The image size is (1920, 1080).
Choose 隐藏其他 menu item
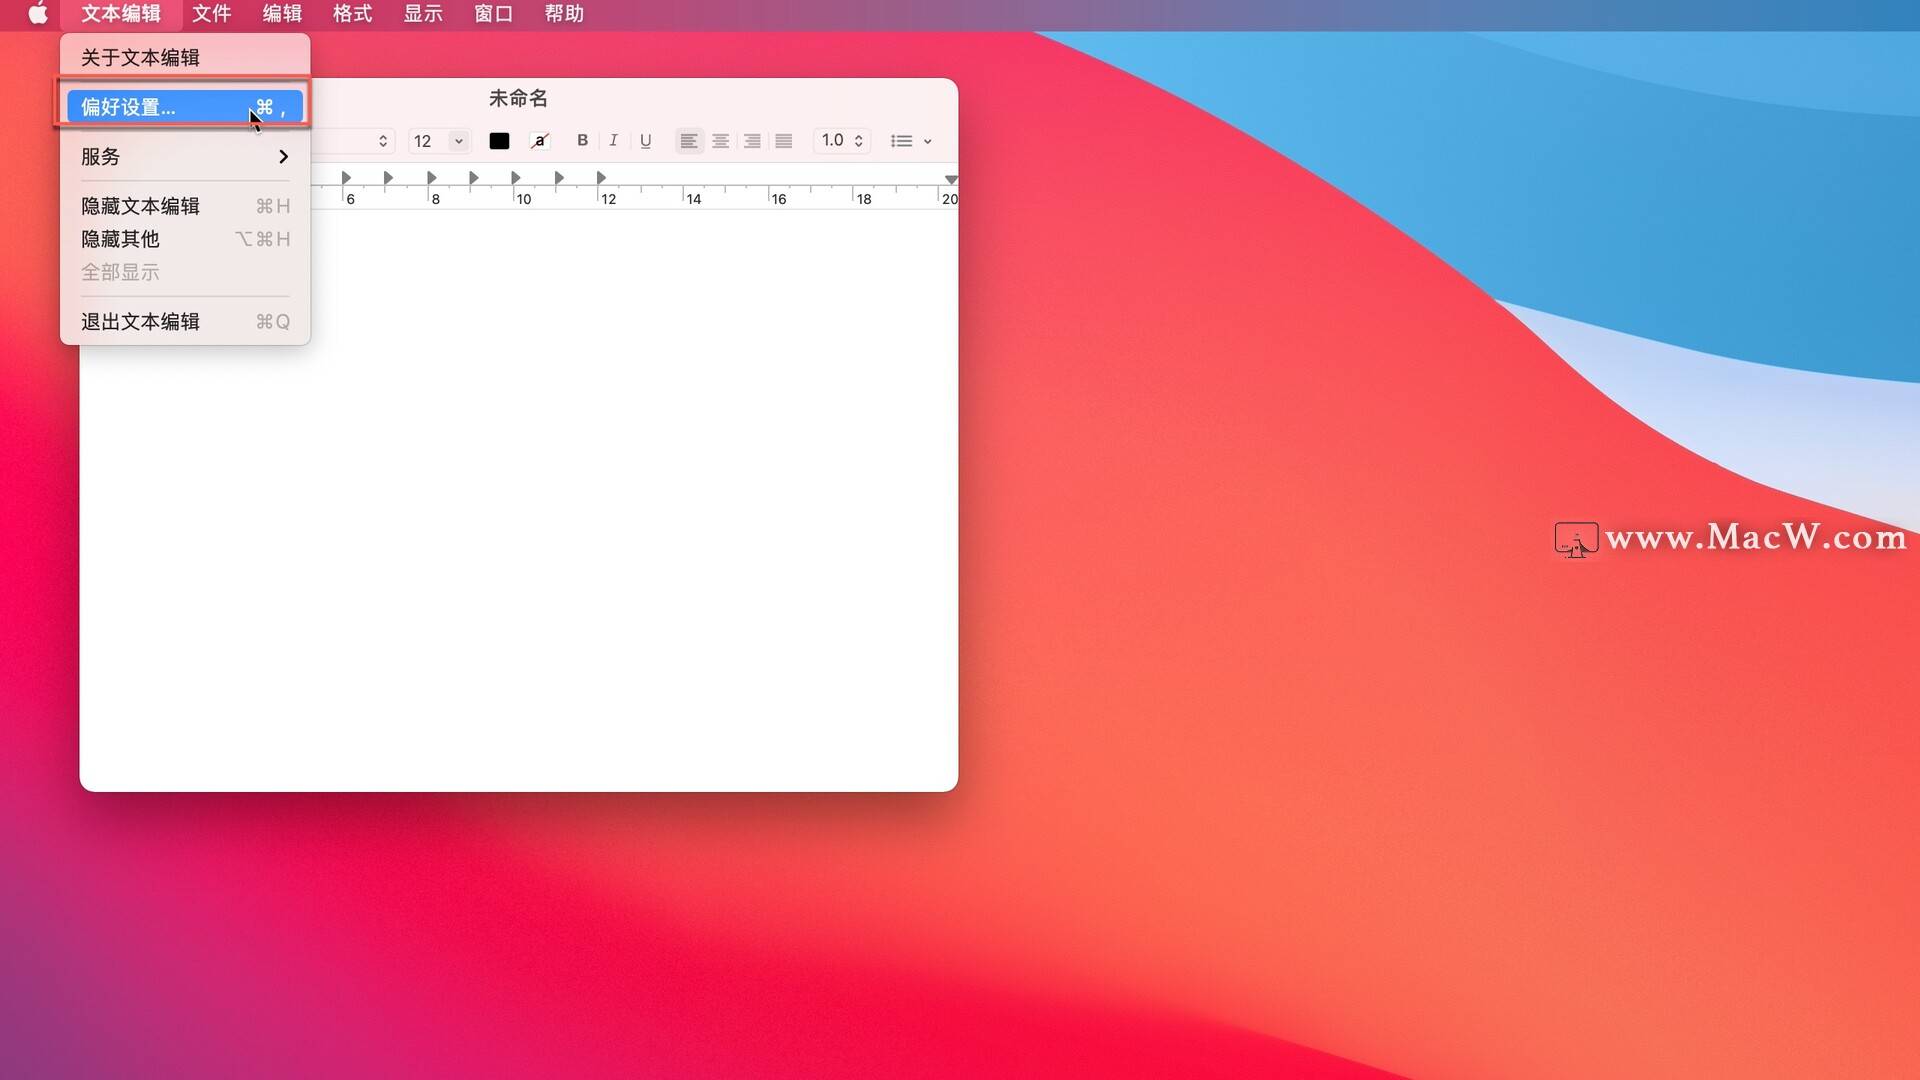pos(185,239)
